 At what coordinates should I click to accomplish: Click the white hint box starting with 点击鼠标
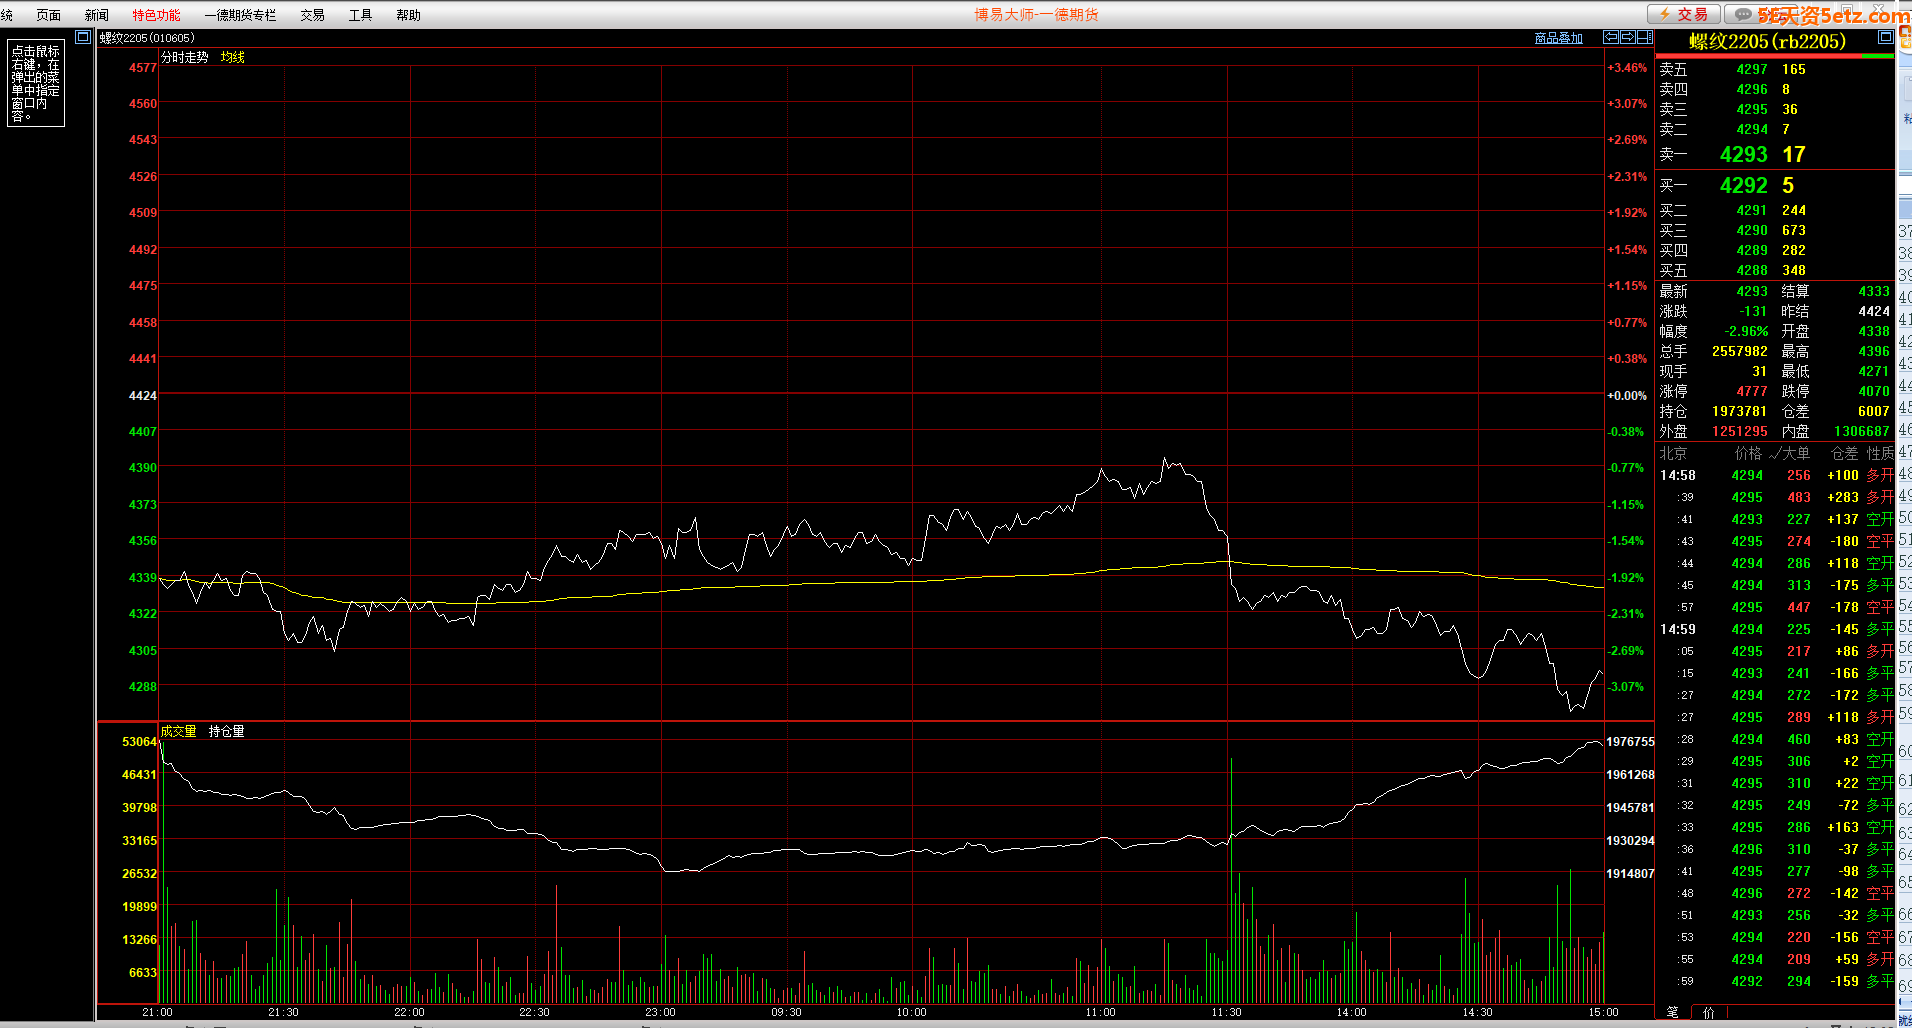36,83
